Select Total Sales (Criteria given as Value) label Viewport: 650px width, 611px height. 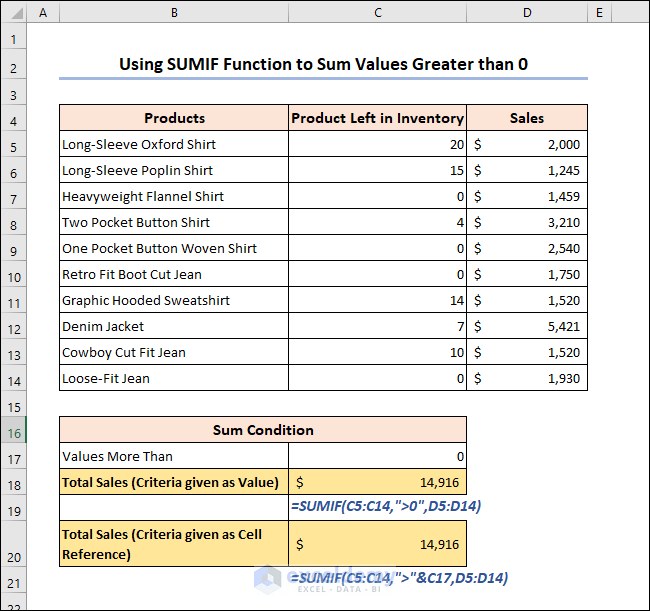tap(174, 482)
